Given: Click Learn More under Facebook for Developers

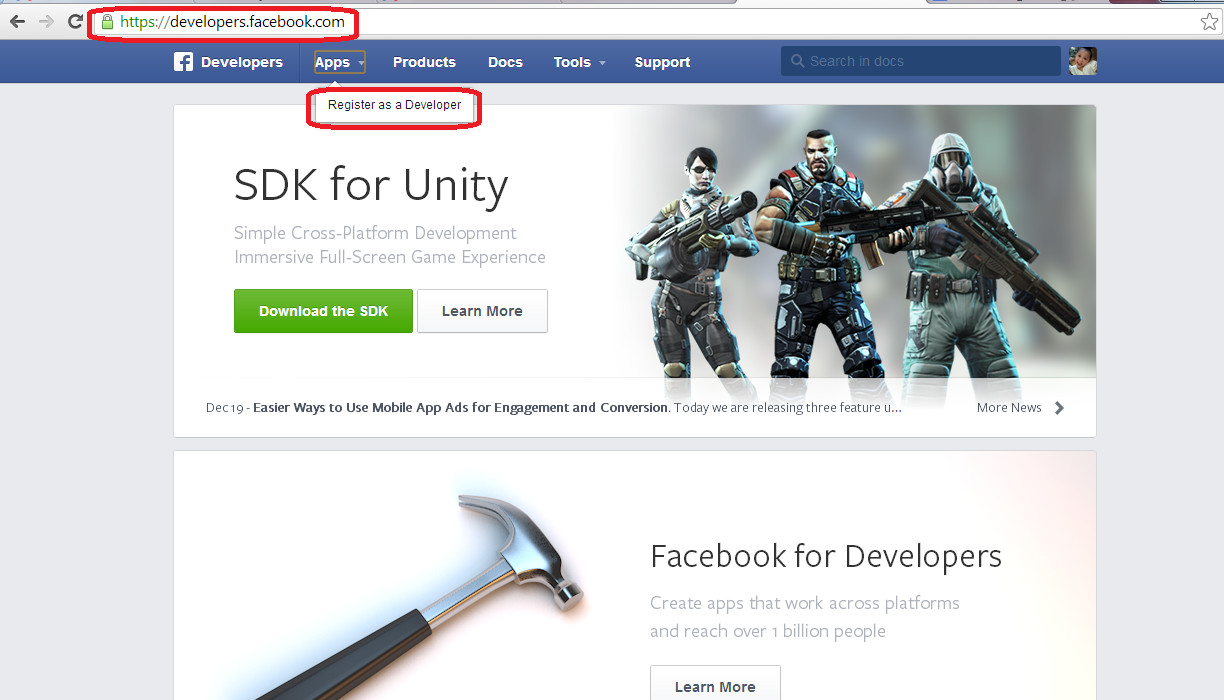Looking at the screenshot, I should click(x=715, y=686).
